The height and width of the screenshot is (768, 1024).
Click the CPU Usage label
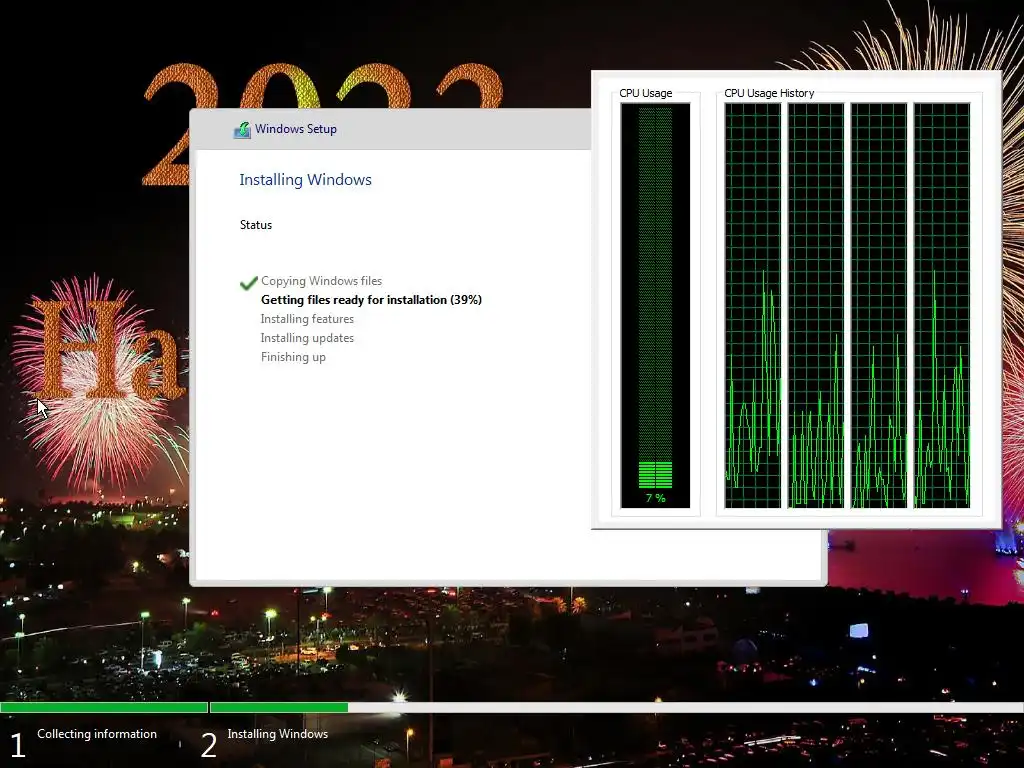(645, 93)
